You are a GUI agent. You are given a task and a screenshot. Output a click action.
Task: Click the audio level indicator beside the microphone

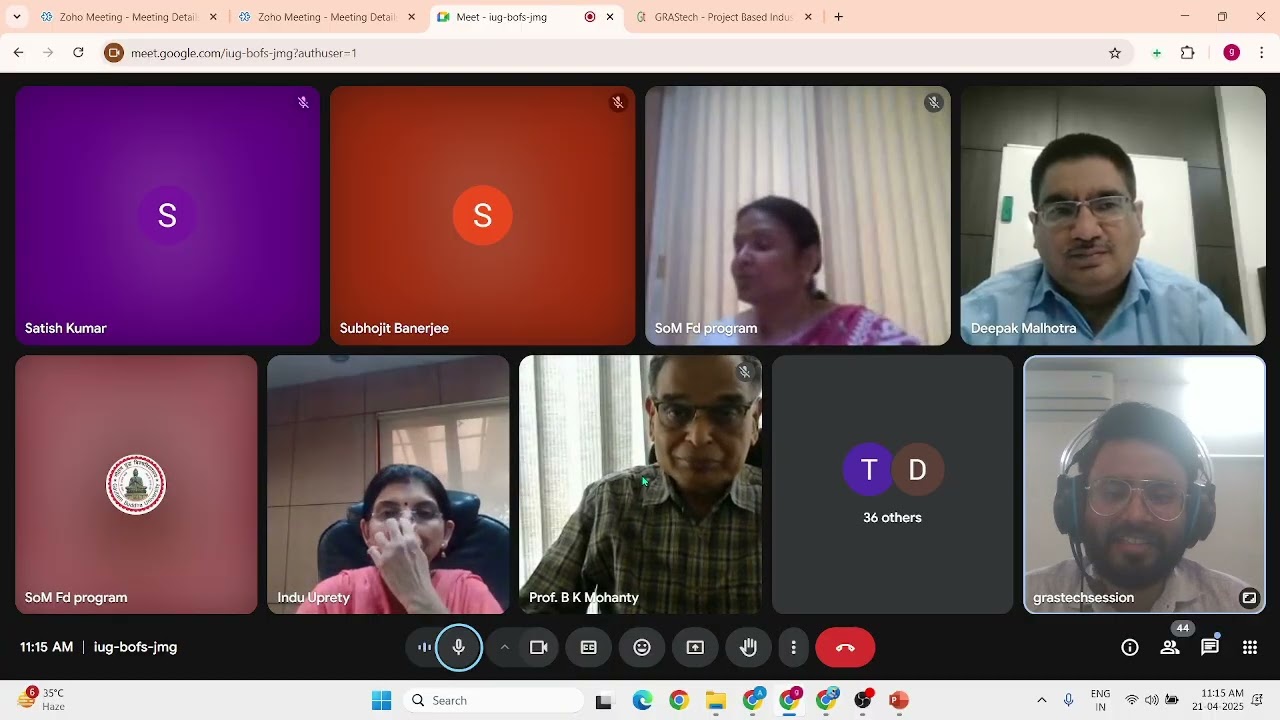click(424, 647)
